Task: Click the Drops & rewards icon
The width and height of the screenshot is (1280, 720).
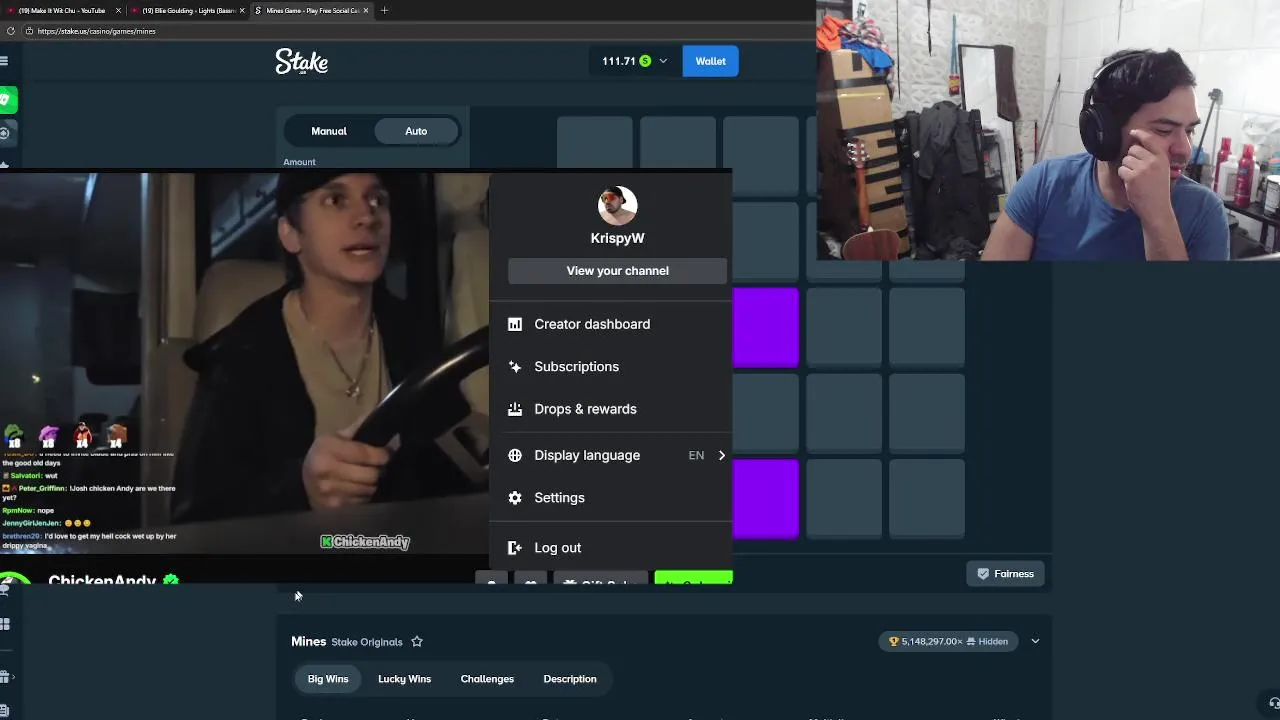Action: (515, 409)
